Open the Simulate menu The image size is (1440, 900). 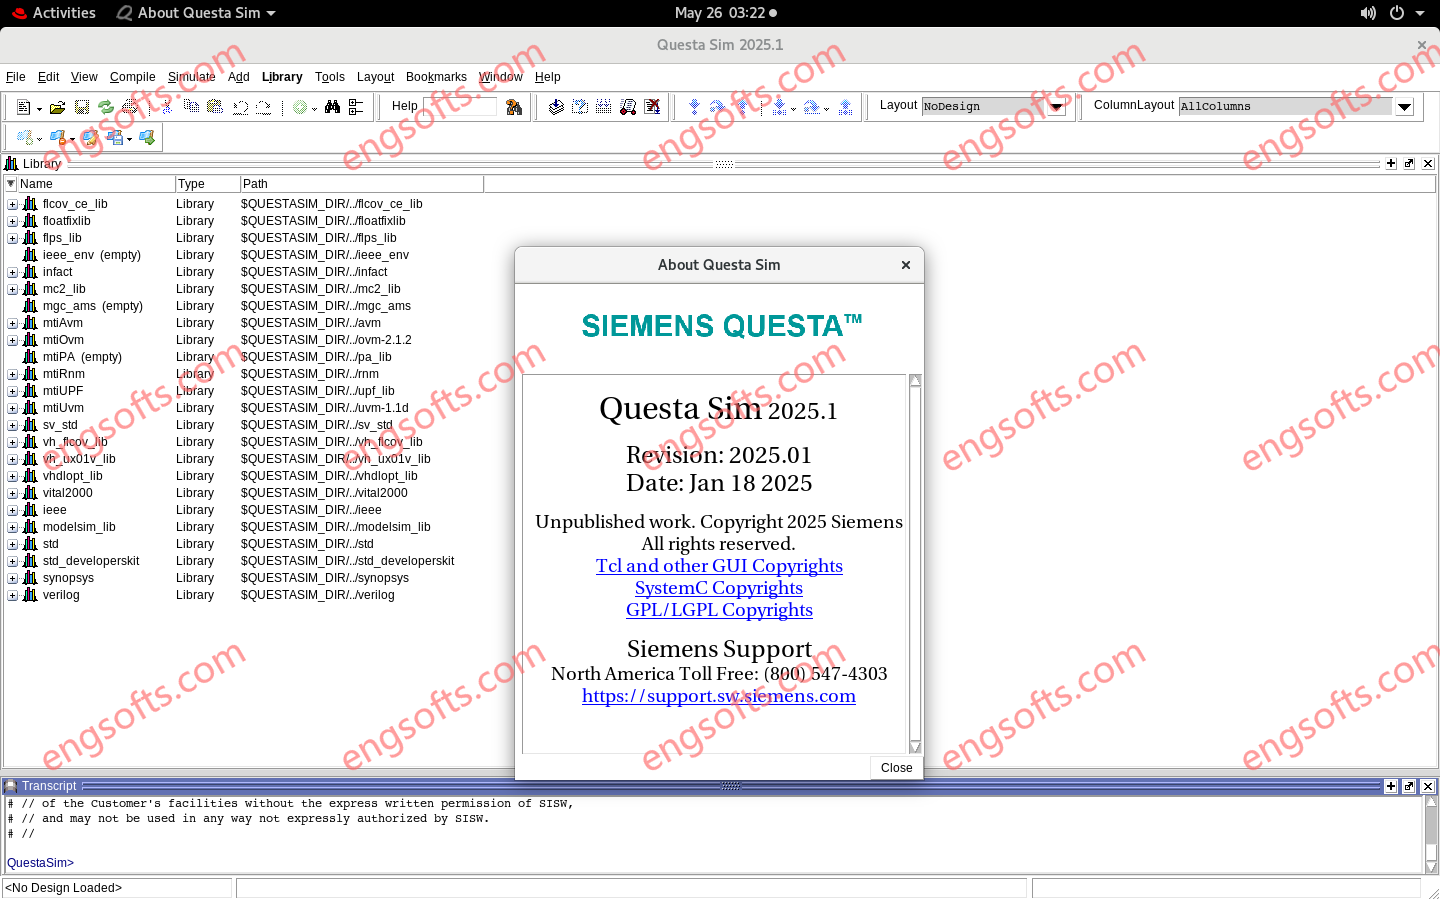click(x=191, y=77)
